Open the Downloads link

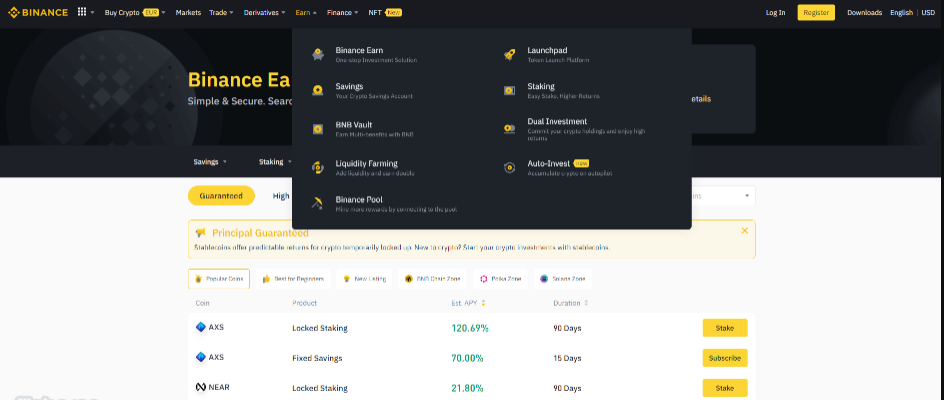[x=865, y=12]
